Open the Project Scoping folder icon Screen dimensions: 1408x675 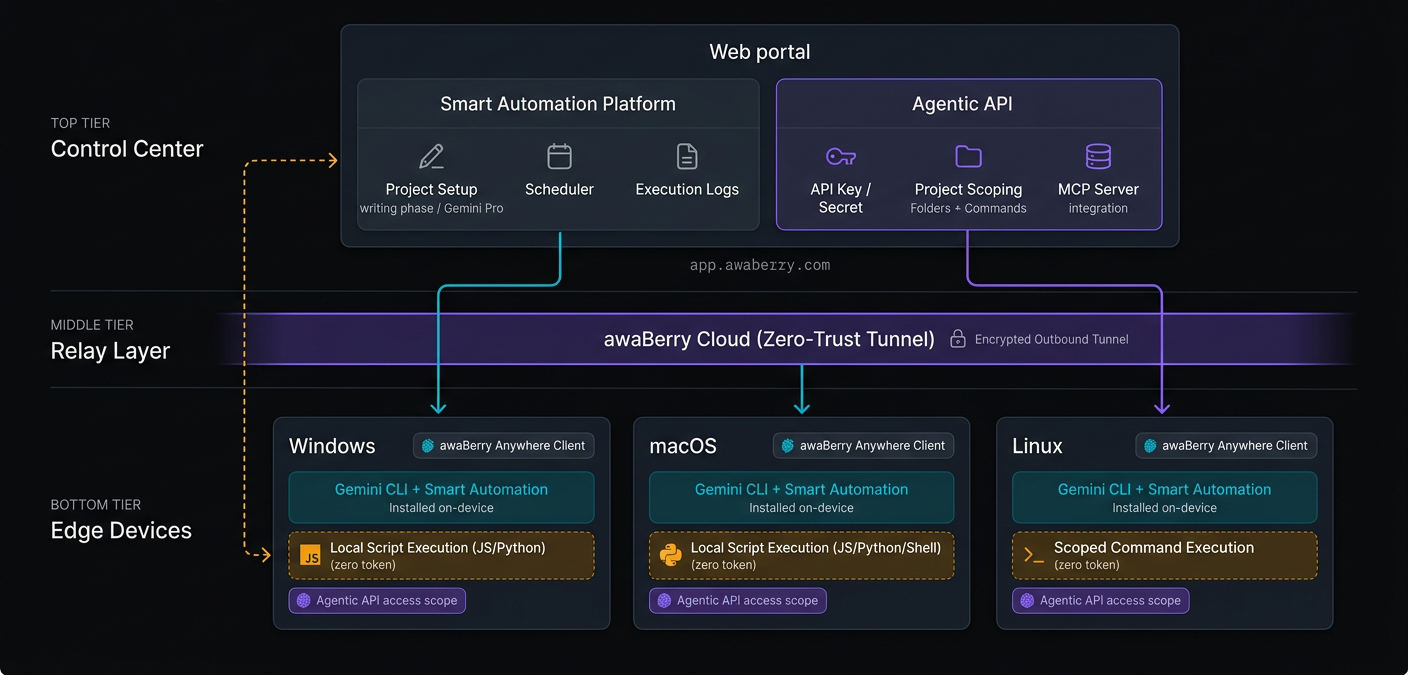(x=968, y=157)
